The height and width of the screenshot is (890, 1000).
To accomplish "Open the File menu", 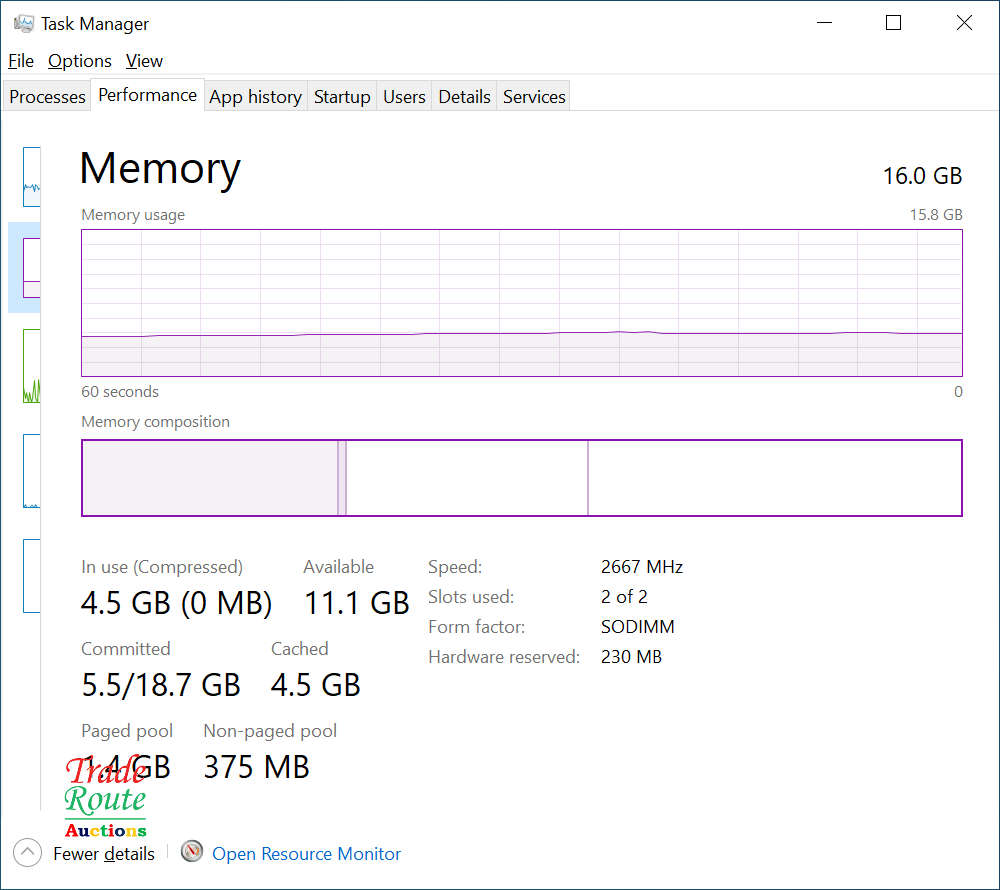I will click(21, 61).
